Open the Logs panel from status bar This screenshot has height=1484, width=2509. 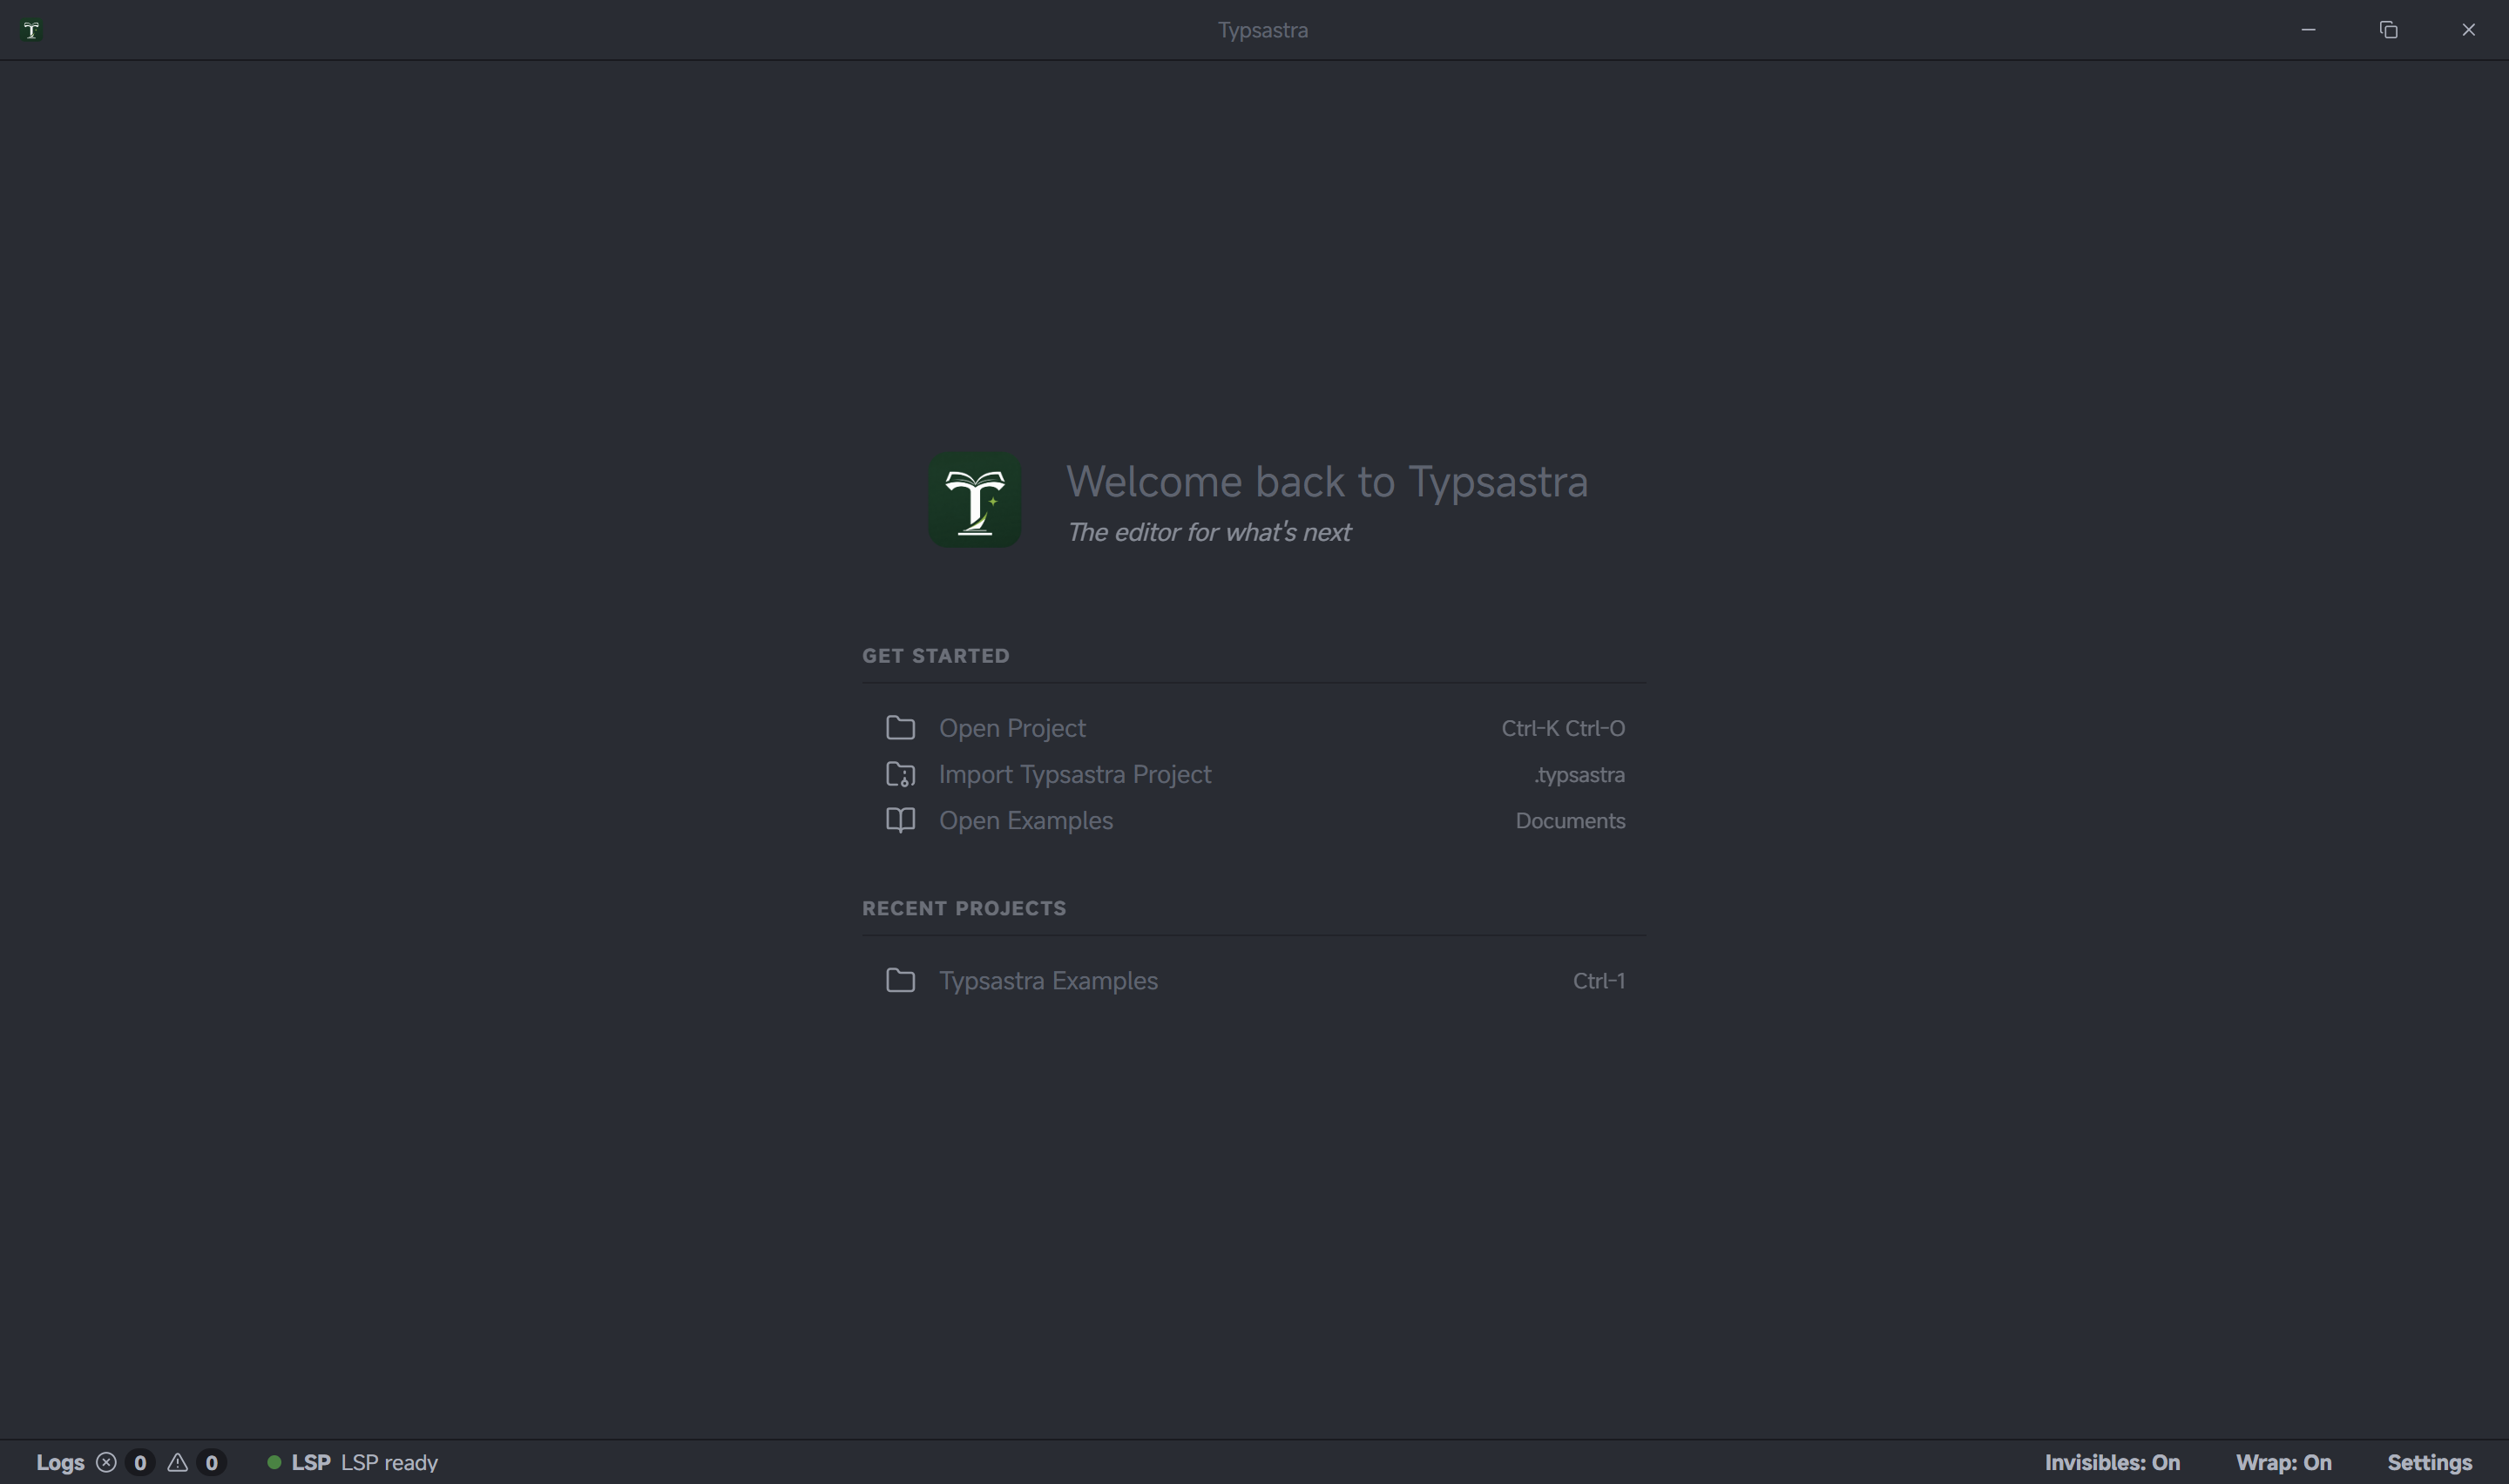(x=60, y=1462)
